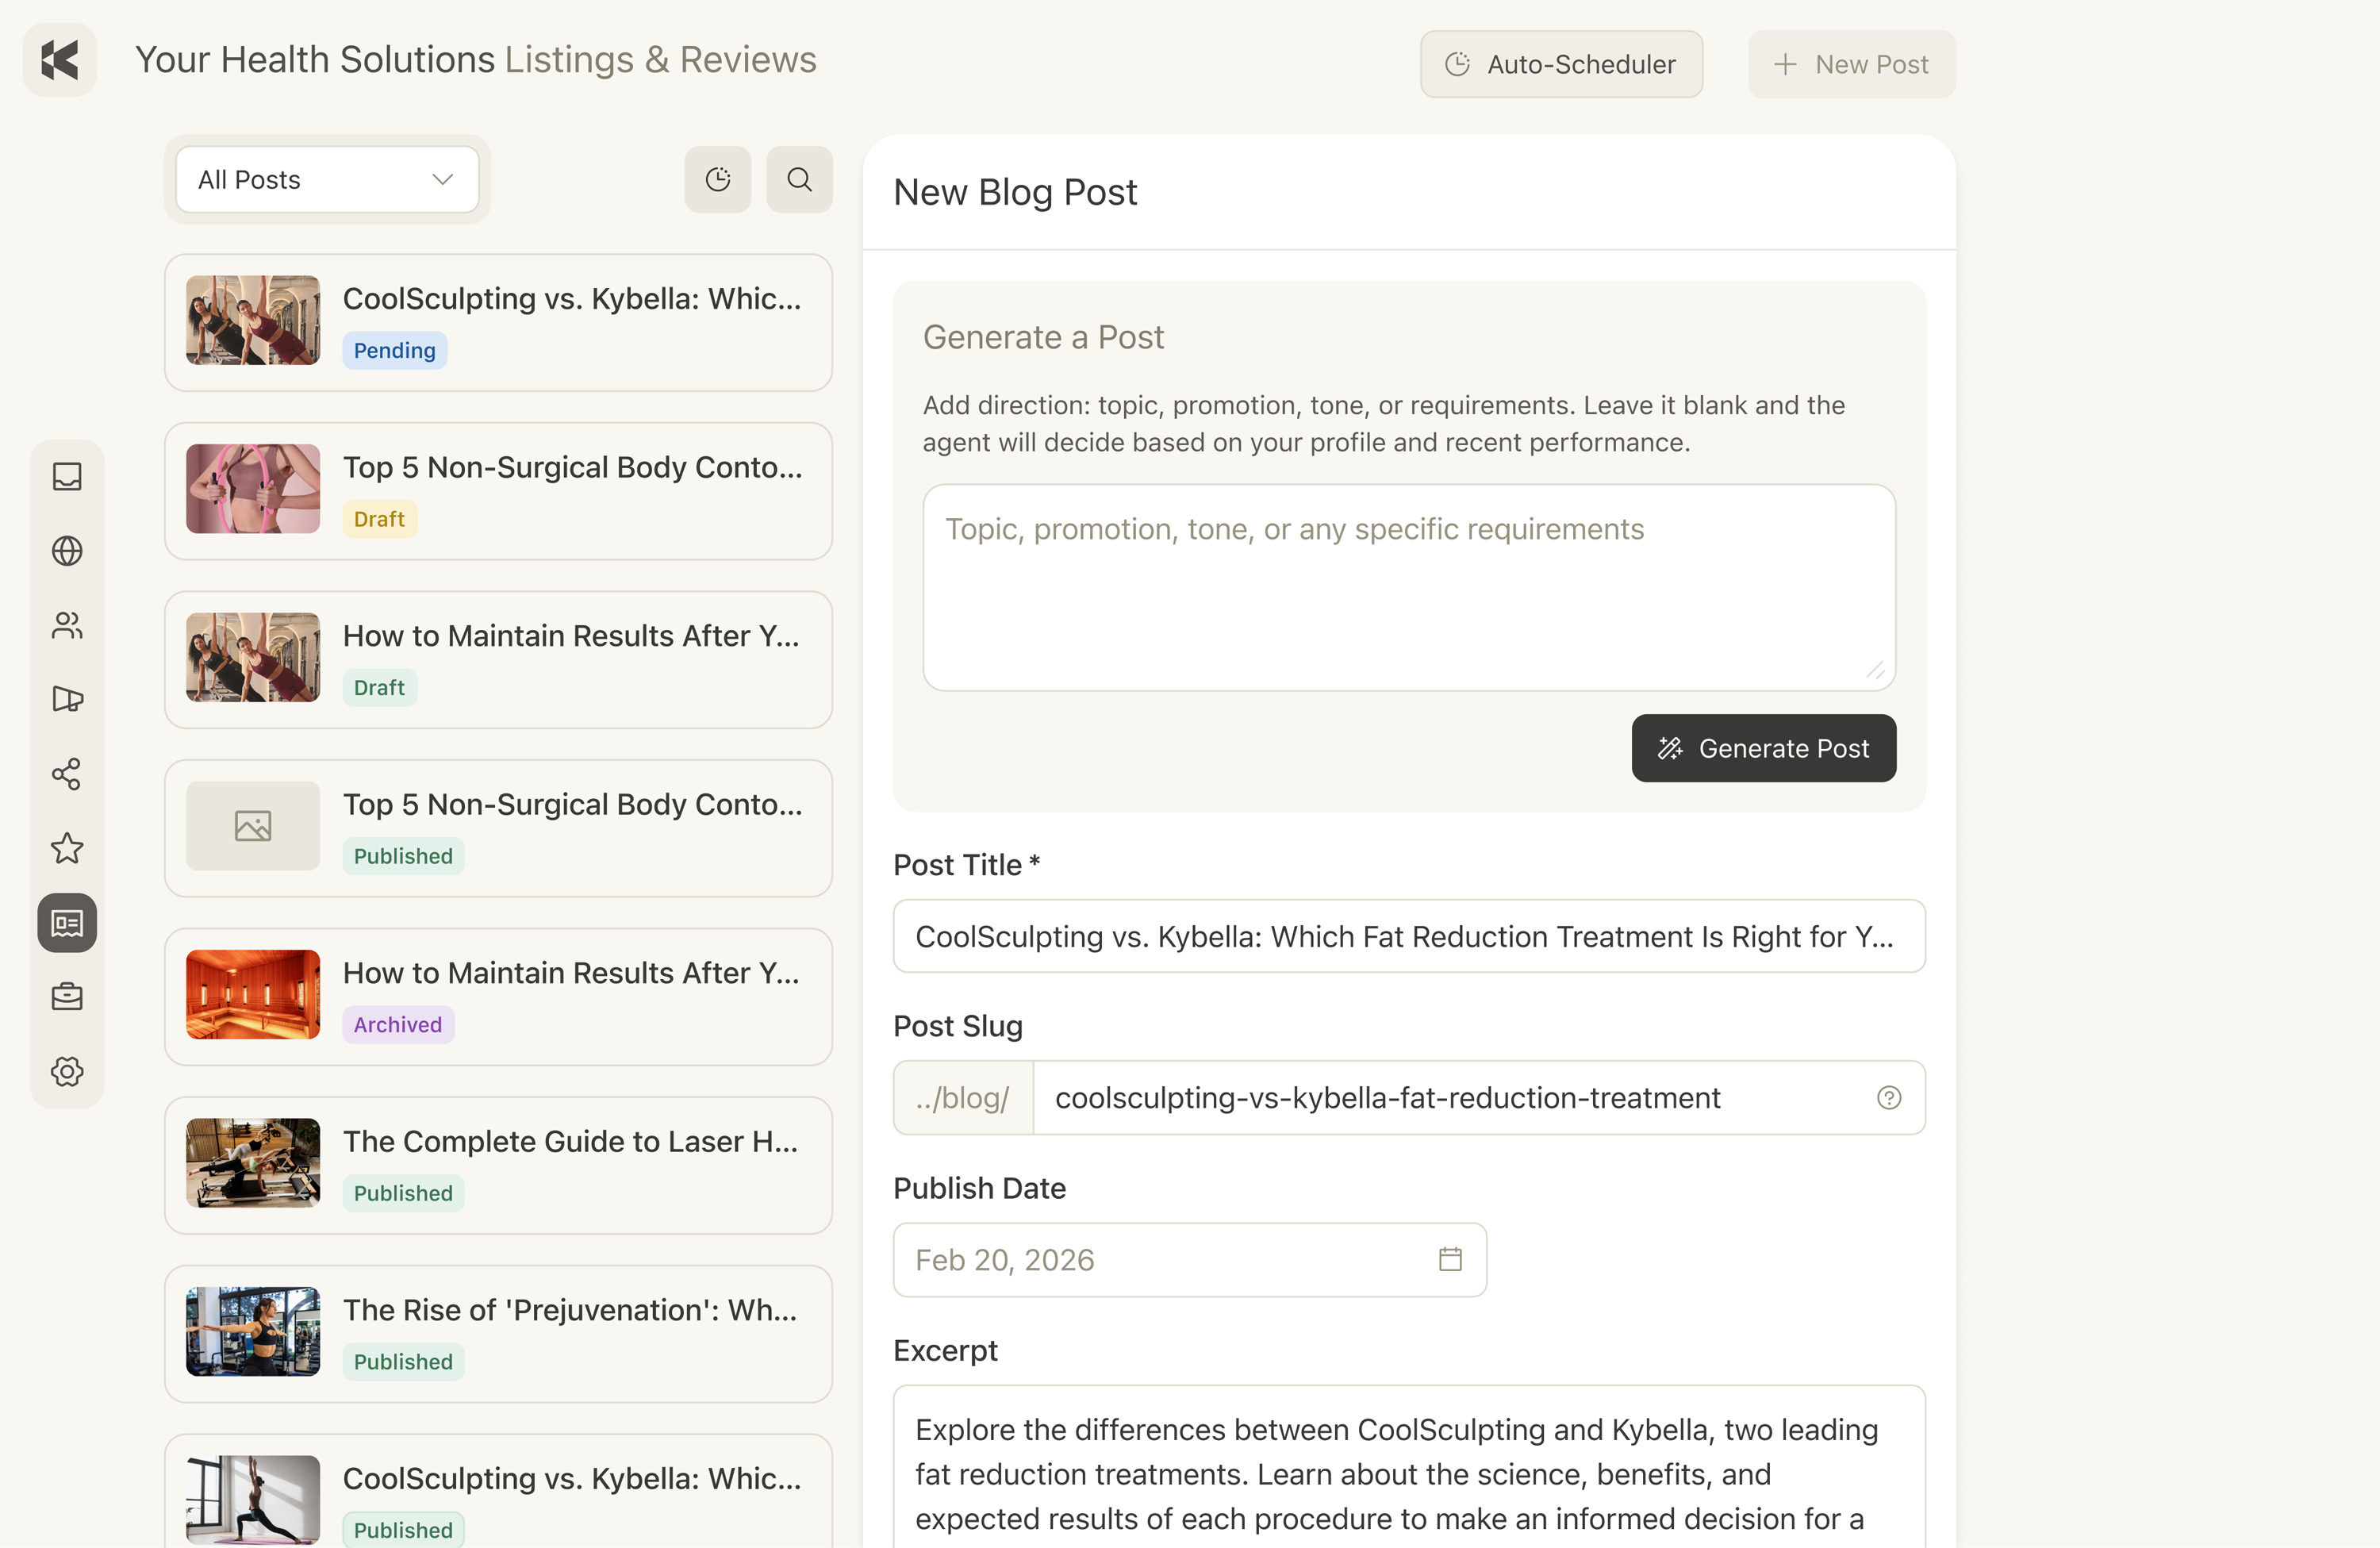Open the globe website icon in sidebar

point(67,551)
